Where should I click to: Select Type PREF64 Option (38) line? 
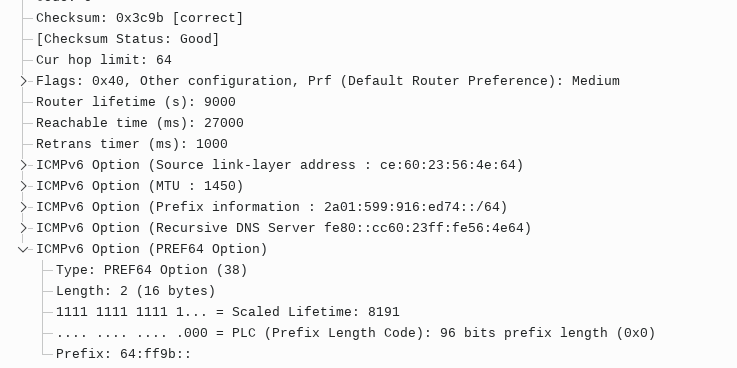(x=151, y=270)
